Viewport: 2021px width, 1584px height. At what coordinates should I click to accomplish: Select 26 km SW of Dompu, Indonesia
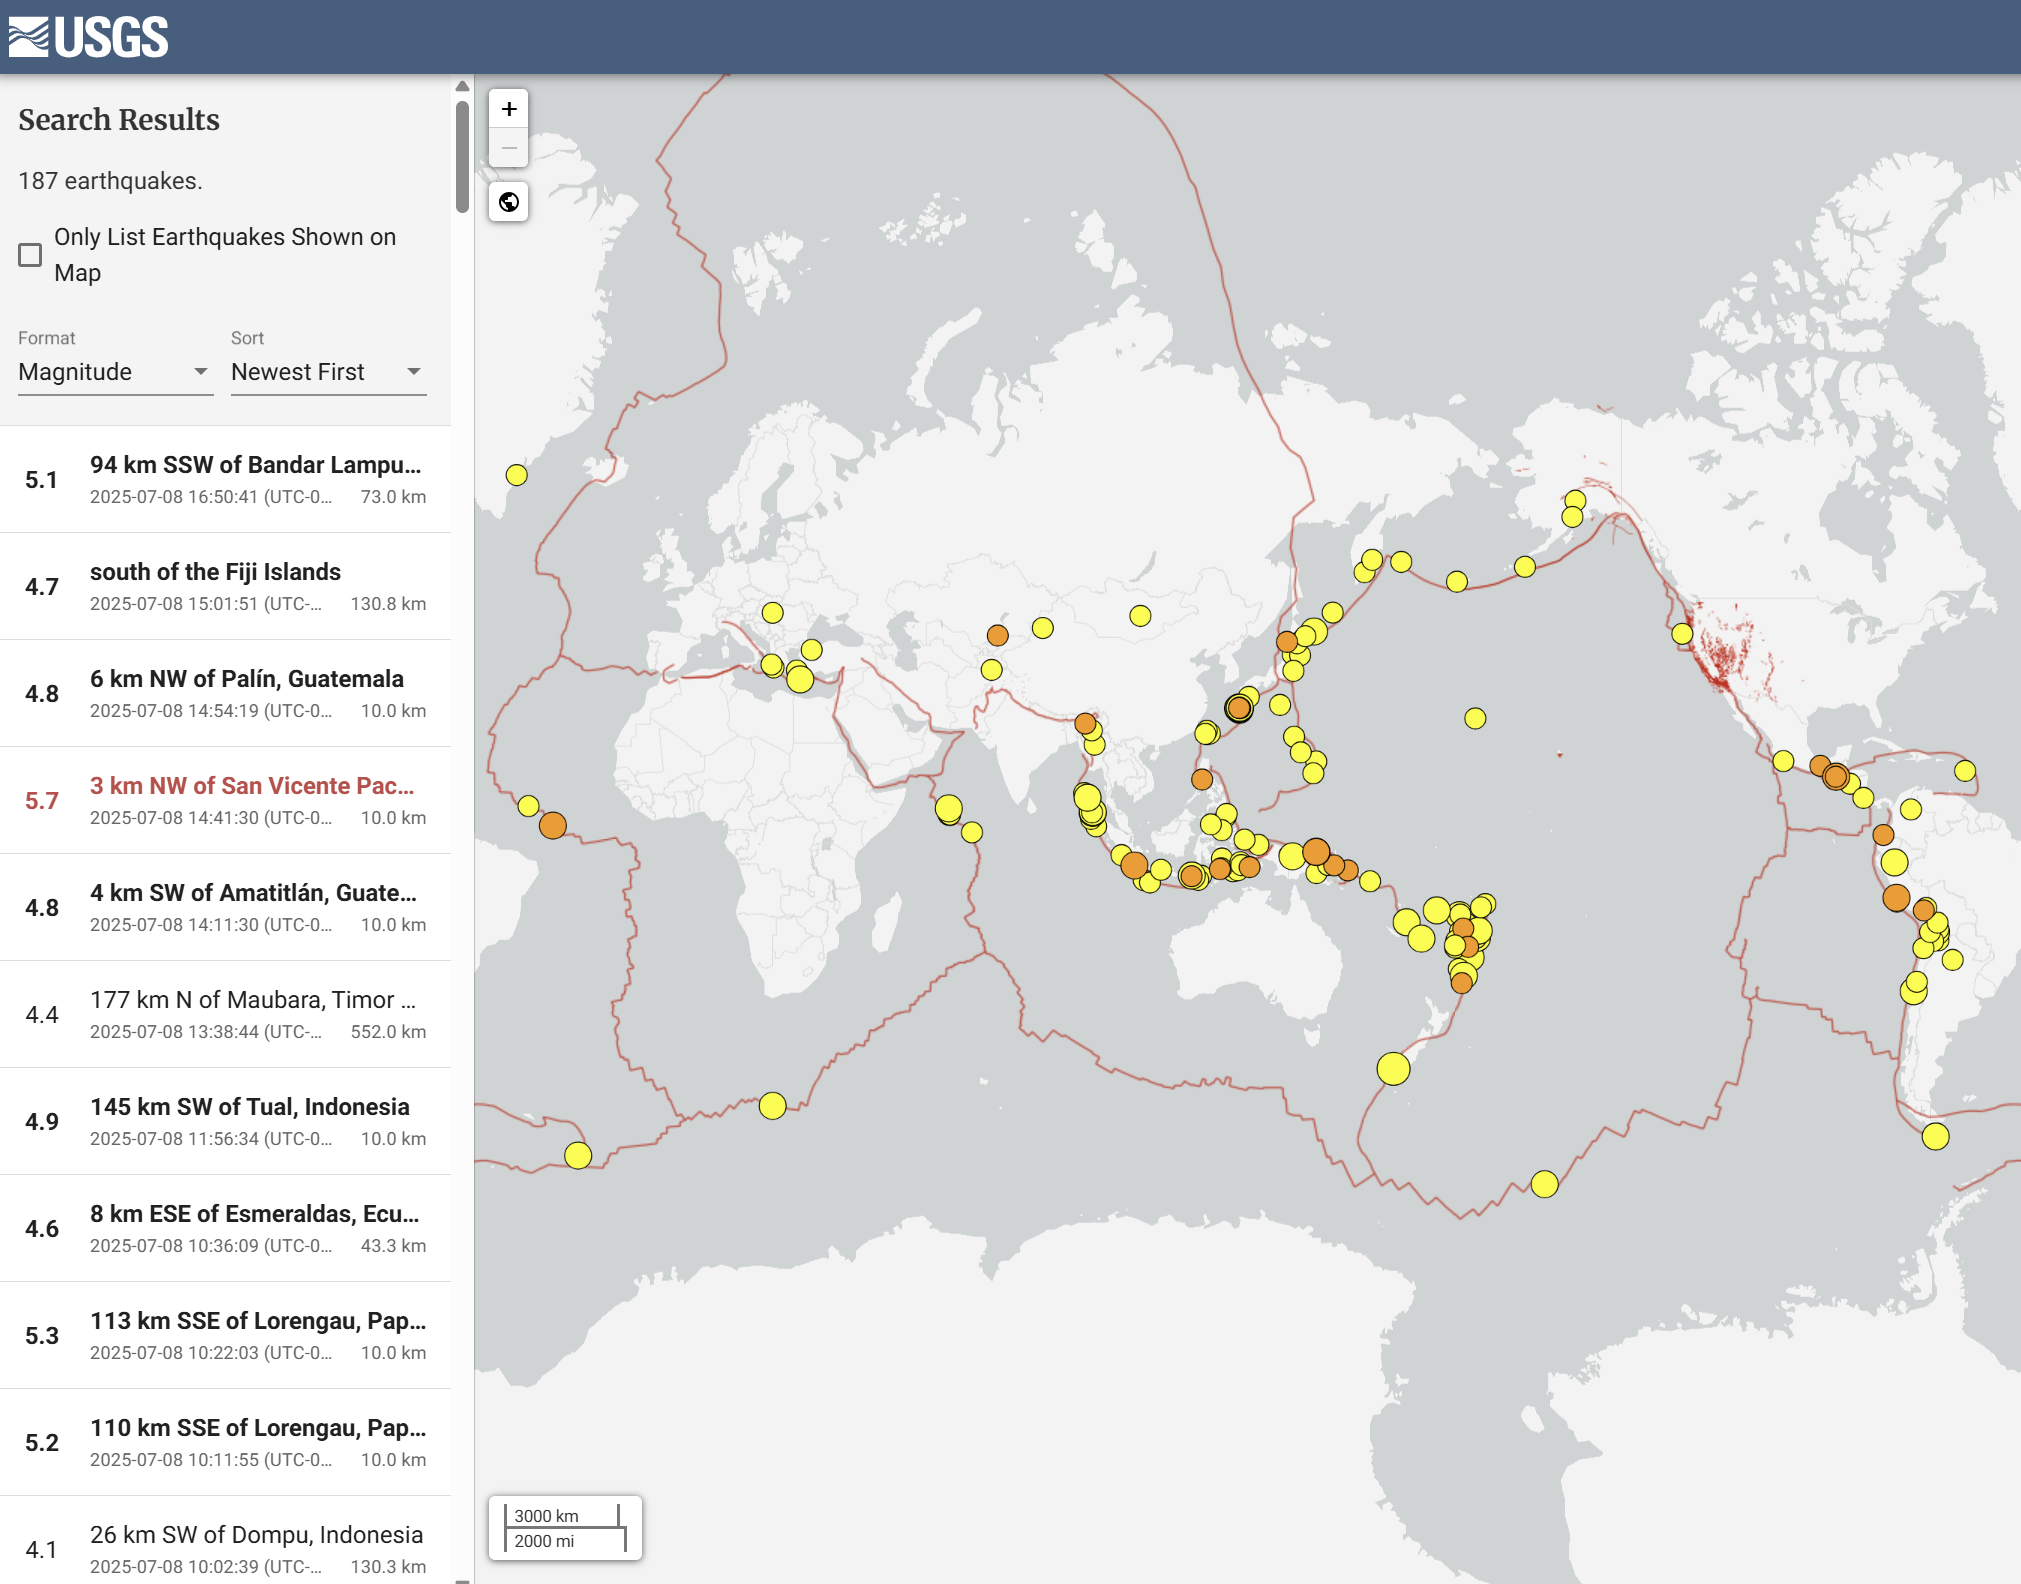click(x=225, y=1541)
